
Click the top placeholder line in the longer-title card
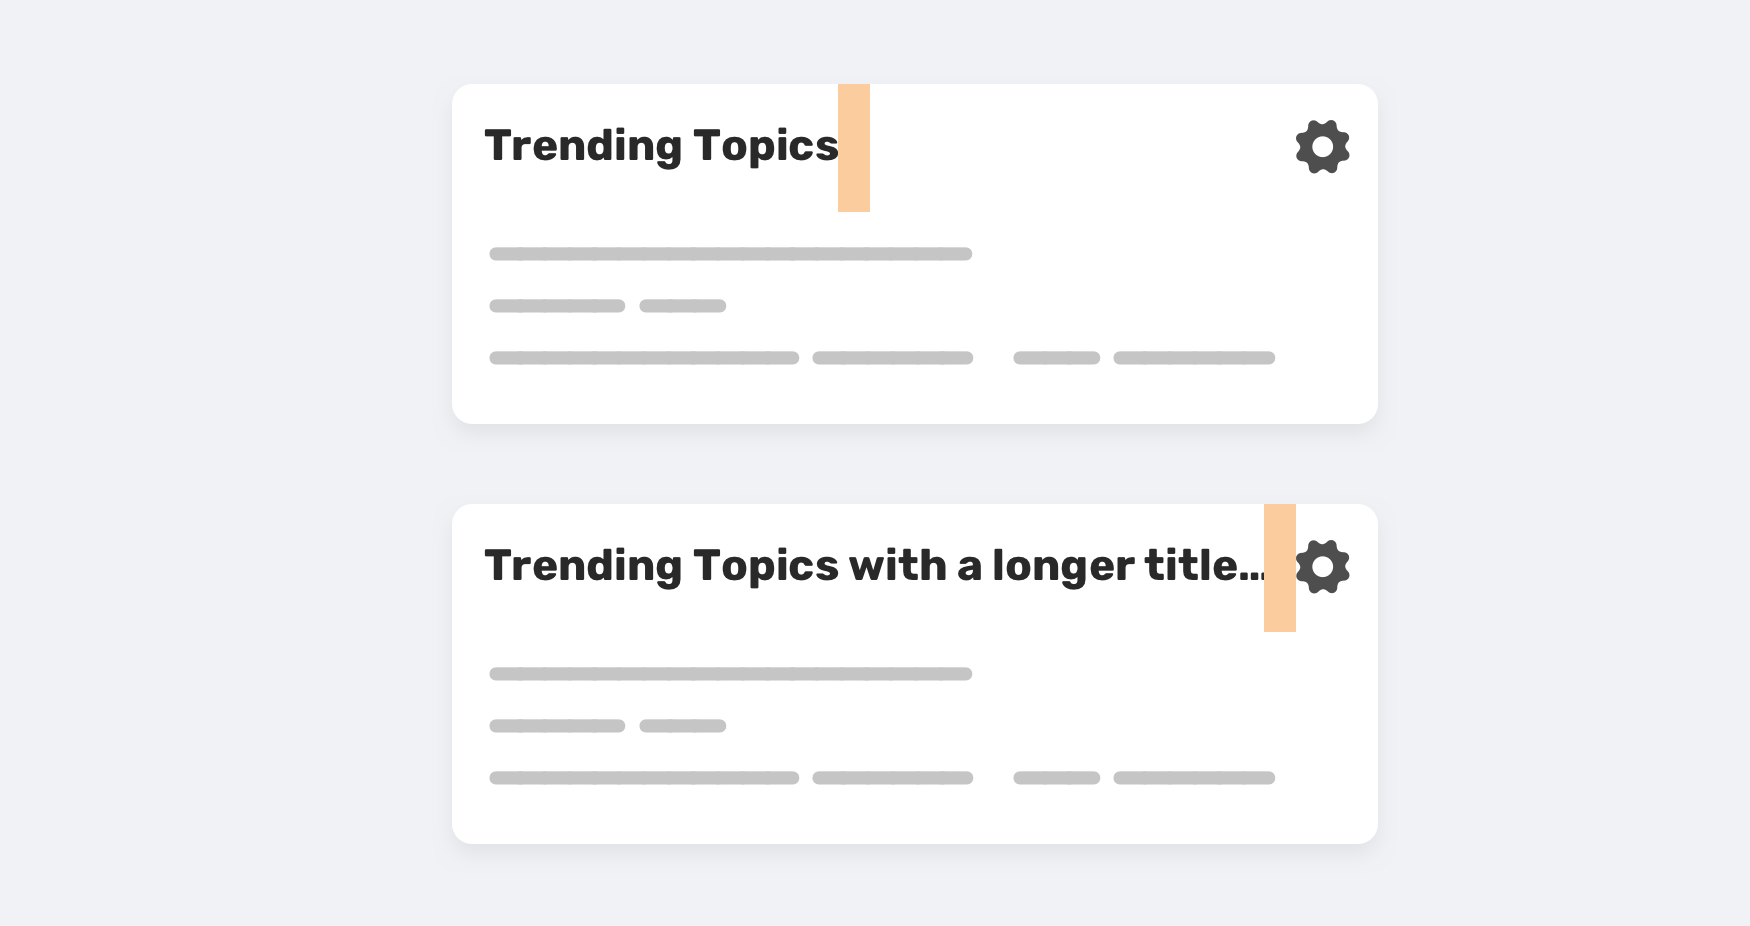(x=730, y=674)
